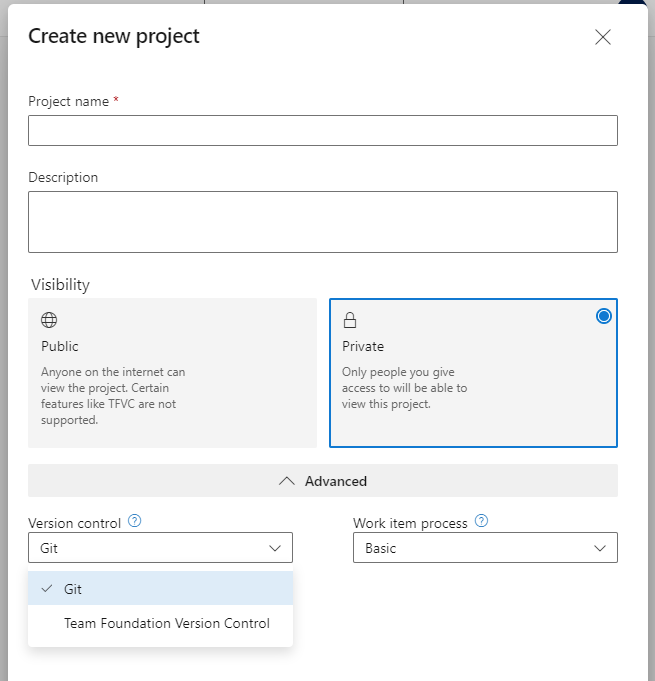Image resolution: width=655 pixels, height=681 pixels.
Task: Select the Private visibility radio button
Action: pyautogui.click(x=603, y=316)
